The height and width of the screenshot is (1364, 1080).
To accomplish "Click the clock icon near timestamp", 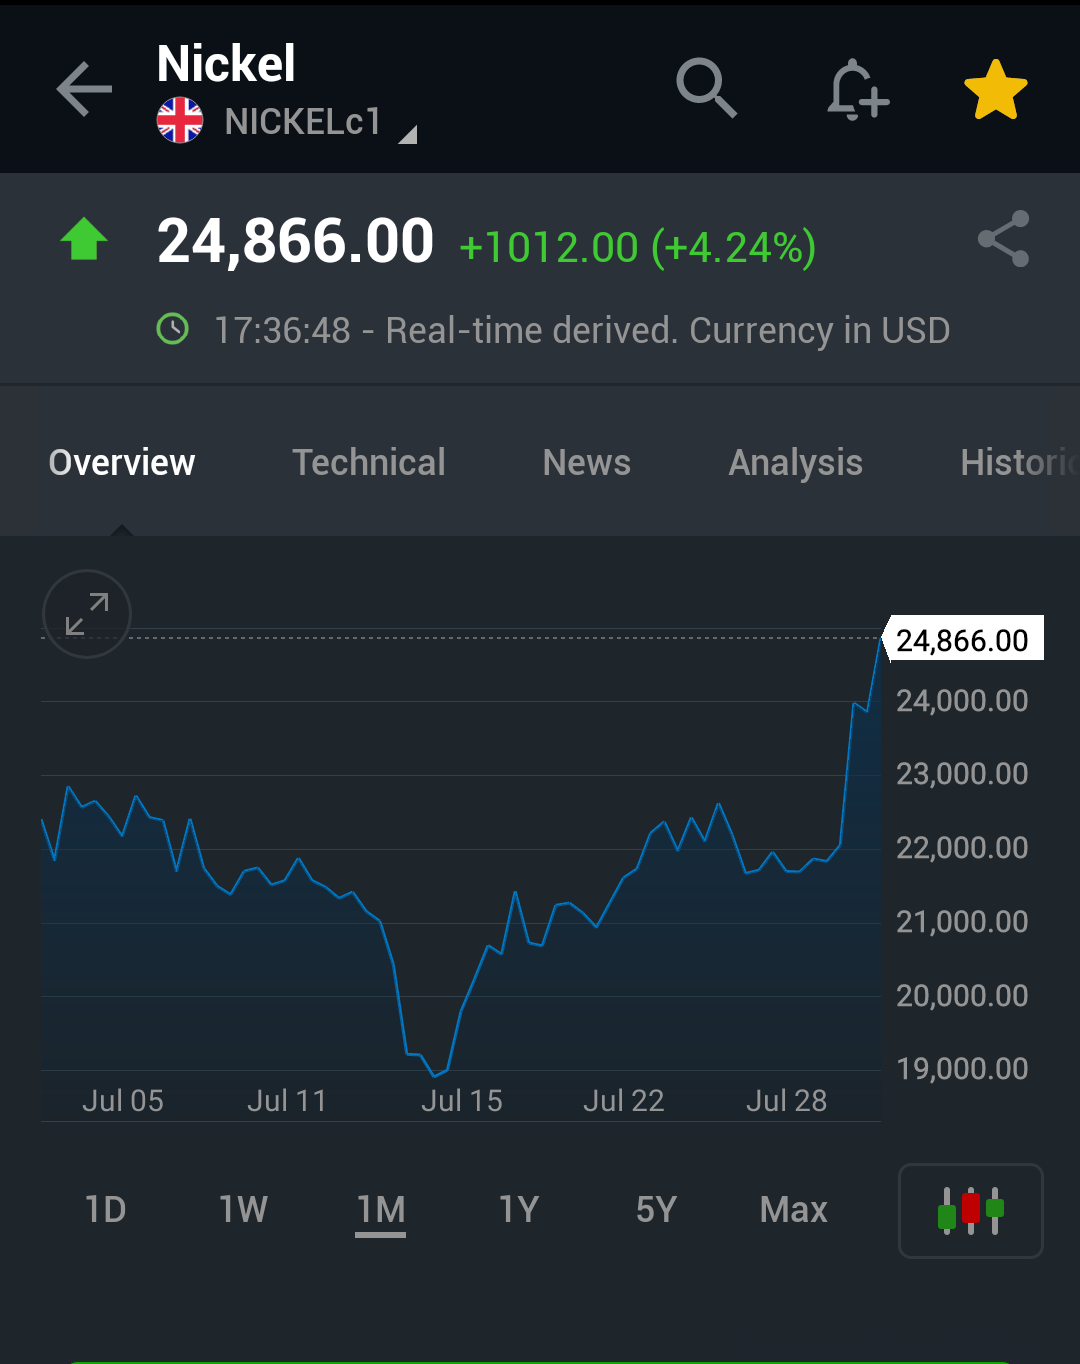I will (173, 329).
